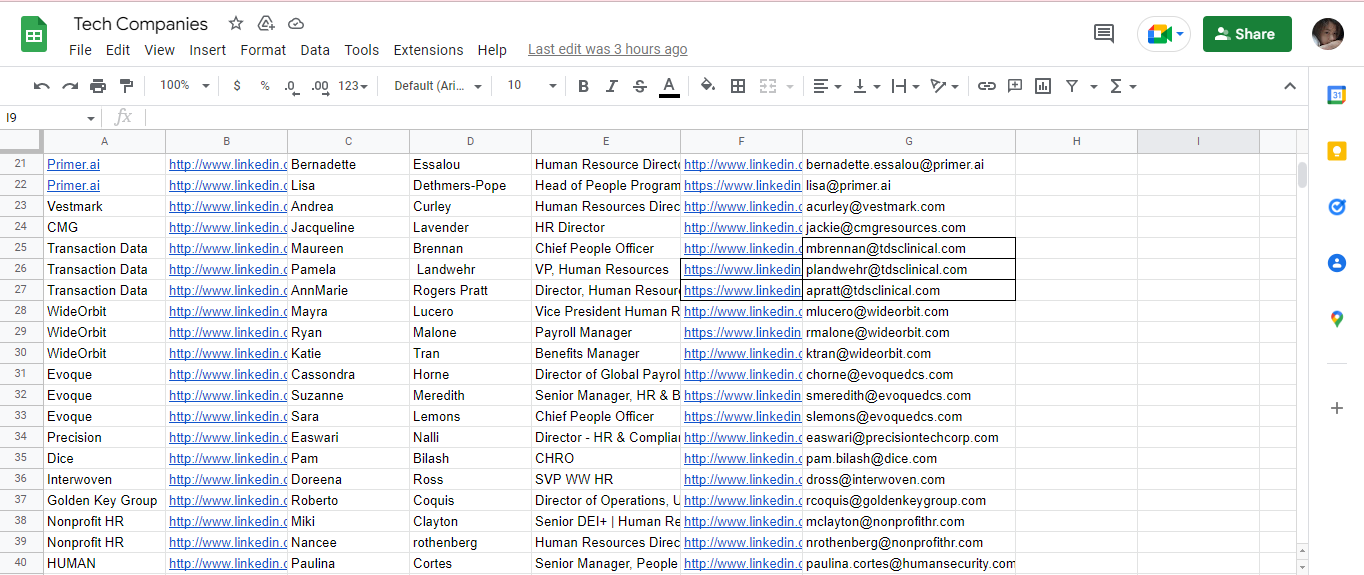Open the Edit menu

118,50
